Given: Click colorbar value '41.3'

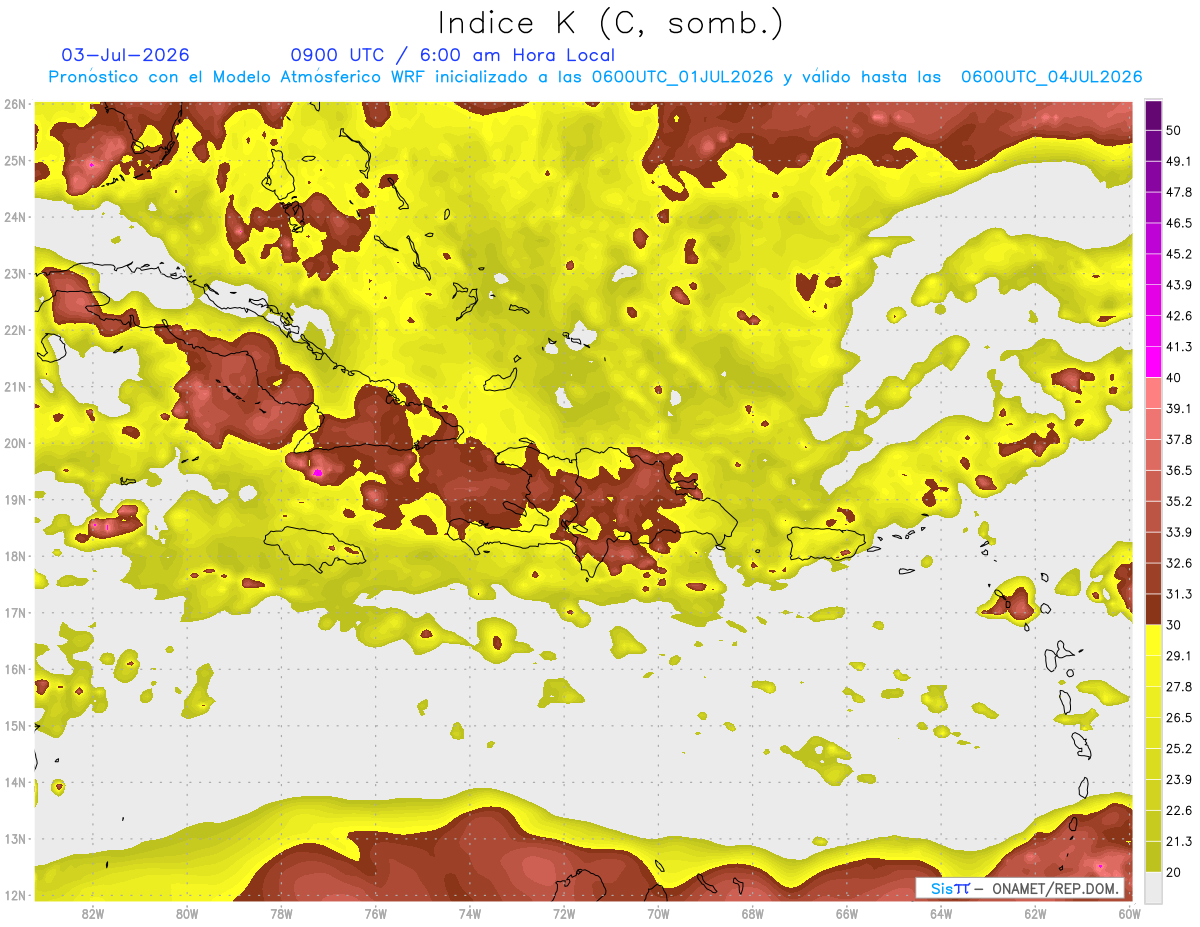Looking at the screenshot, I should pyautogui.click(x=1178, y=347).
